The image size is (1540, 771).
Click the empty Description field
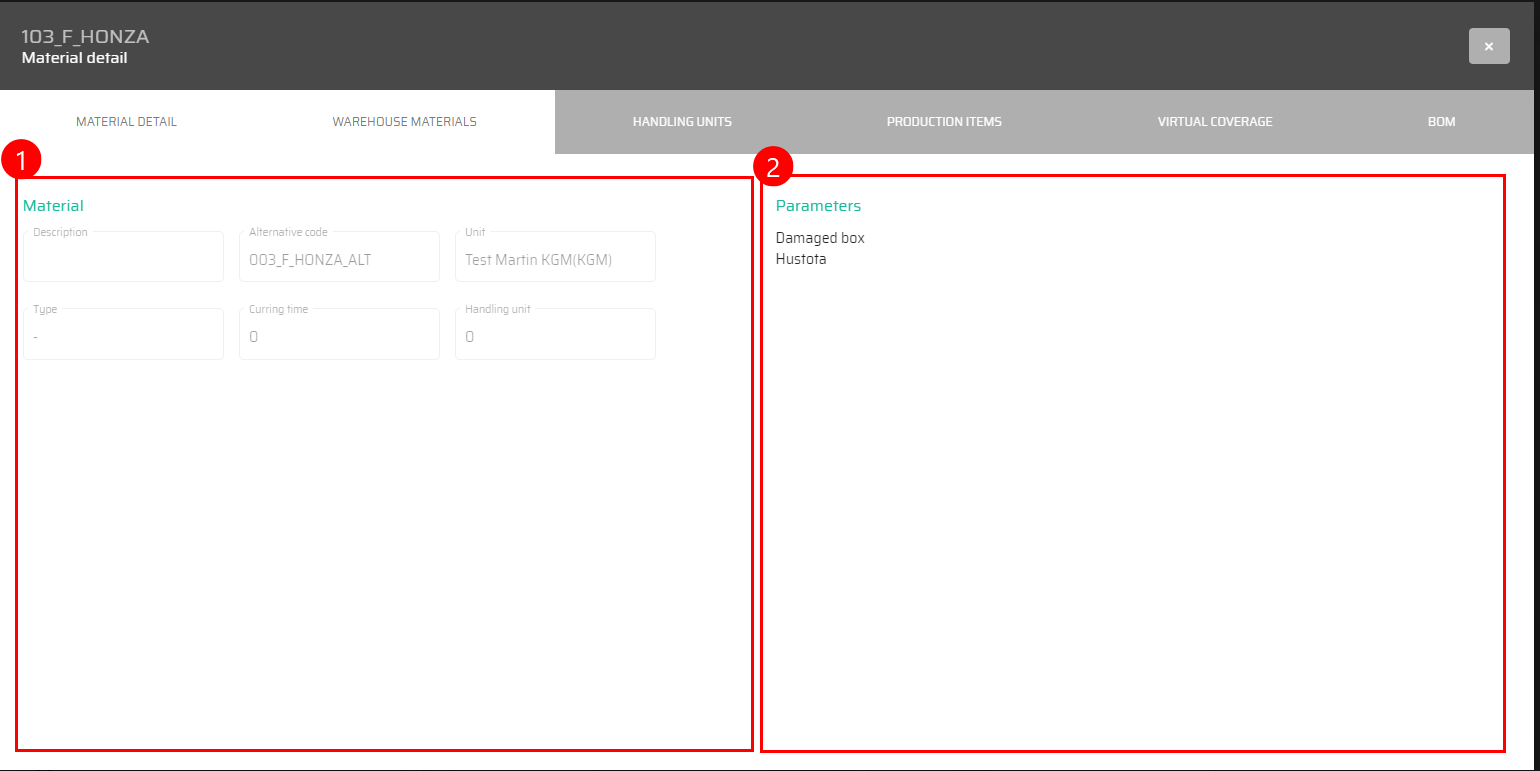pos(123,260)
